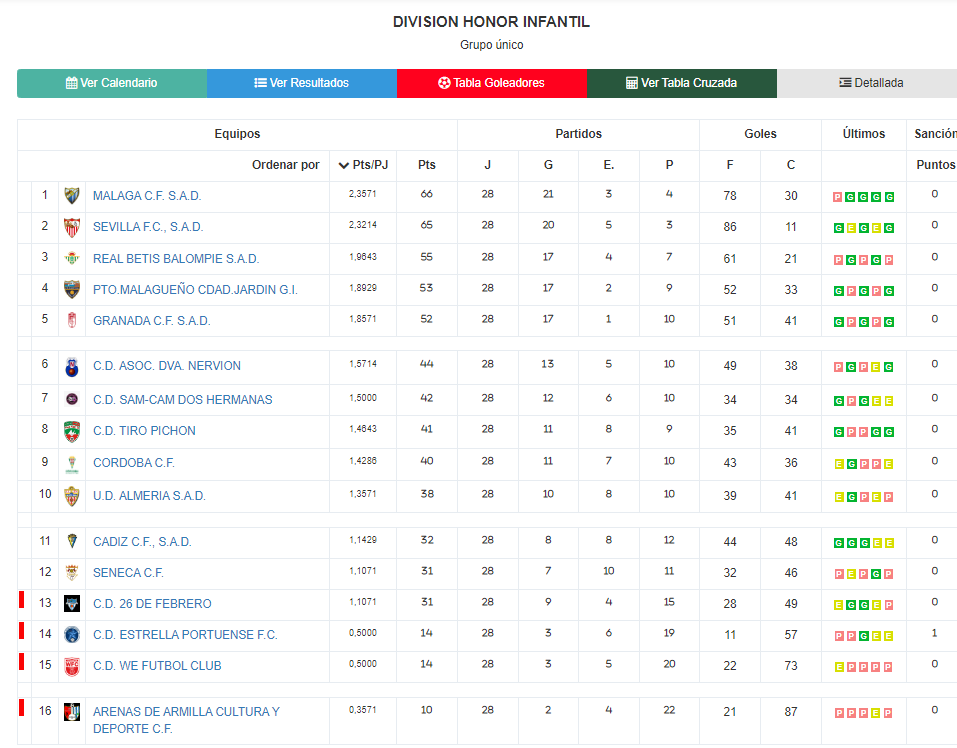The height and width of the screenshot is (748, 957).
Task: Click the DIVISION HONOR INFANTIL heading
Action: click(491, 22)
